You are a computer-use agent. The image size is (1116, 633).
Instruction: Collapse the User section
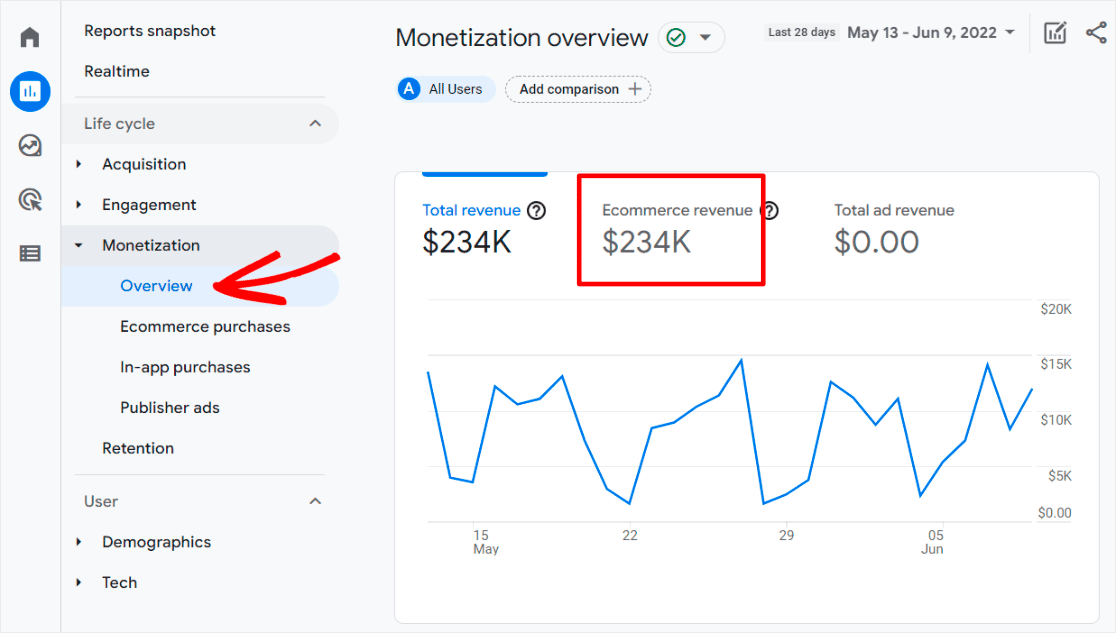[315, 501]
